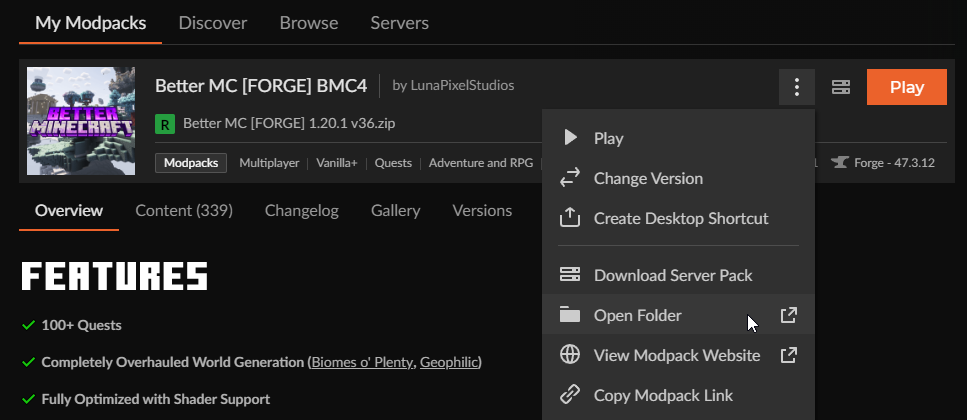
Task: Click the server pack icon beside Play
Action: pos(841,87)
